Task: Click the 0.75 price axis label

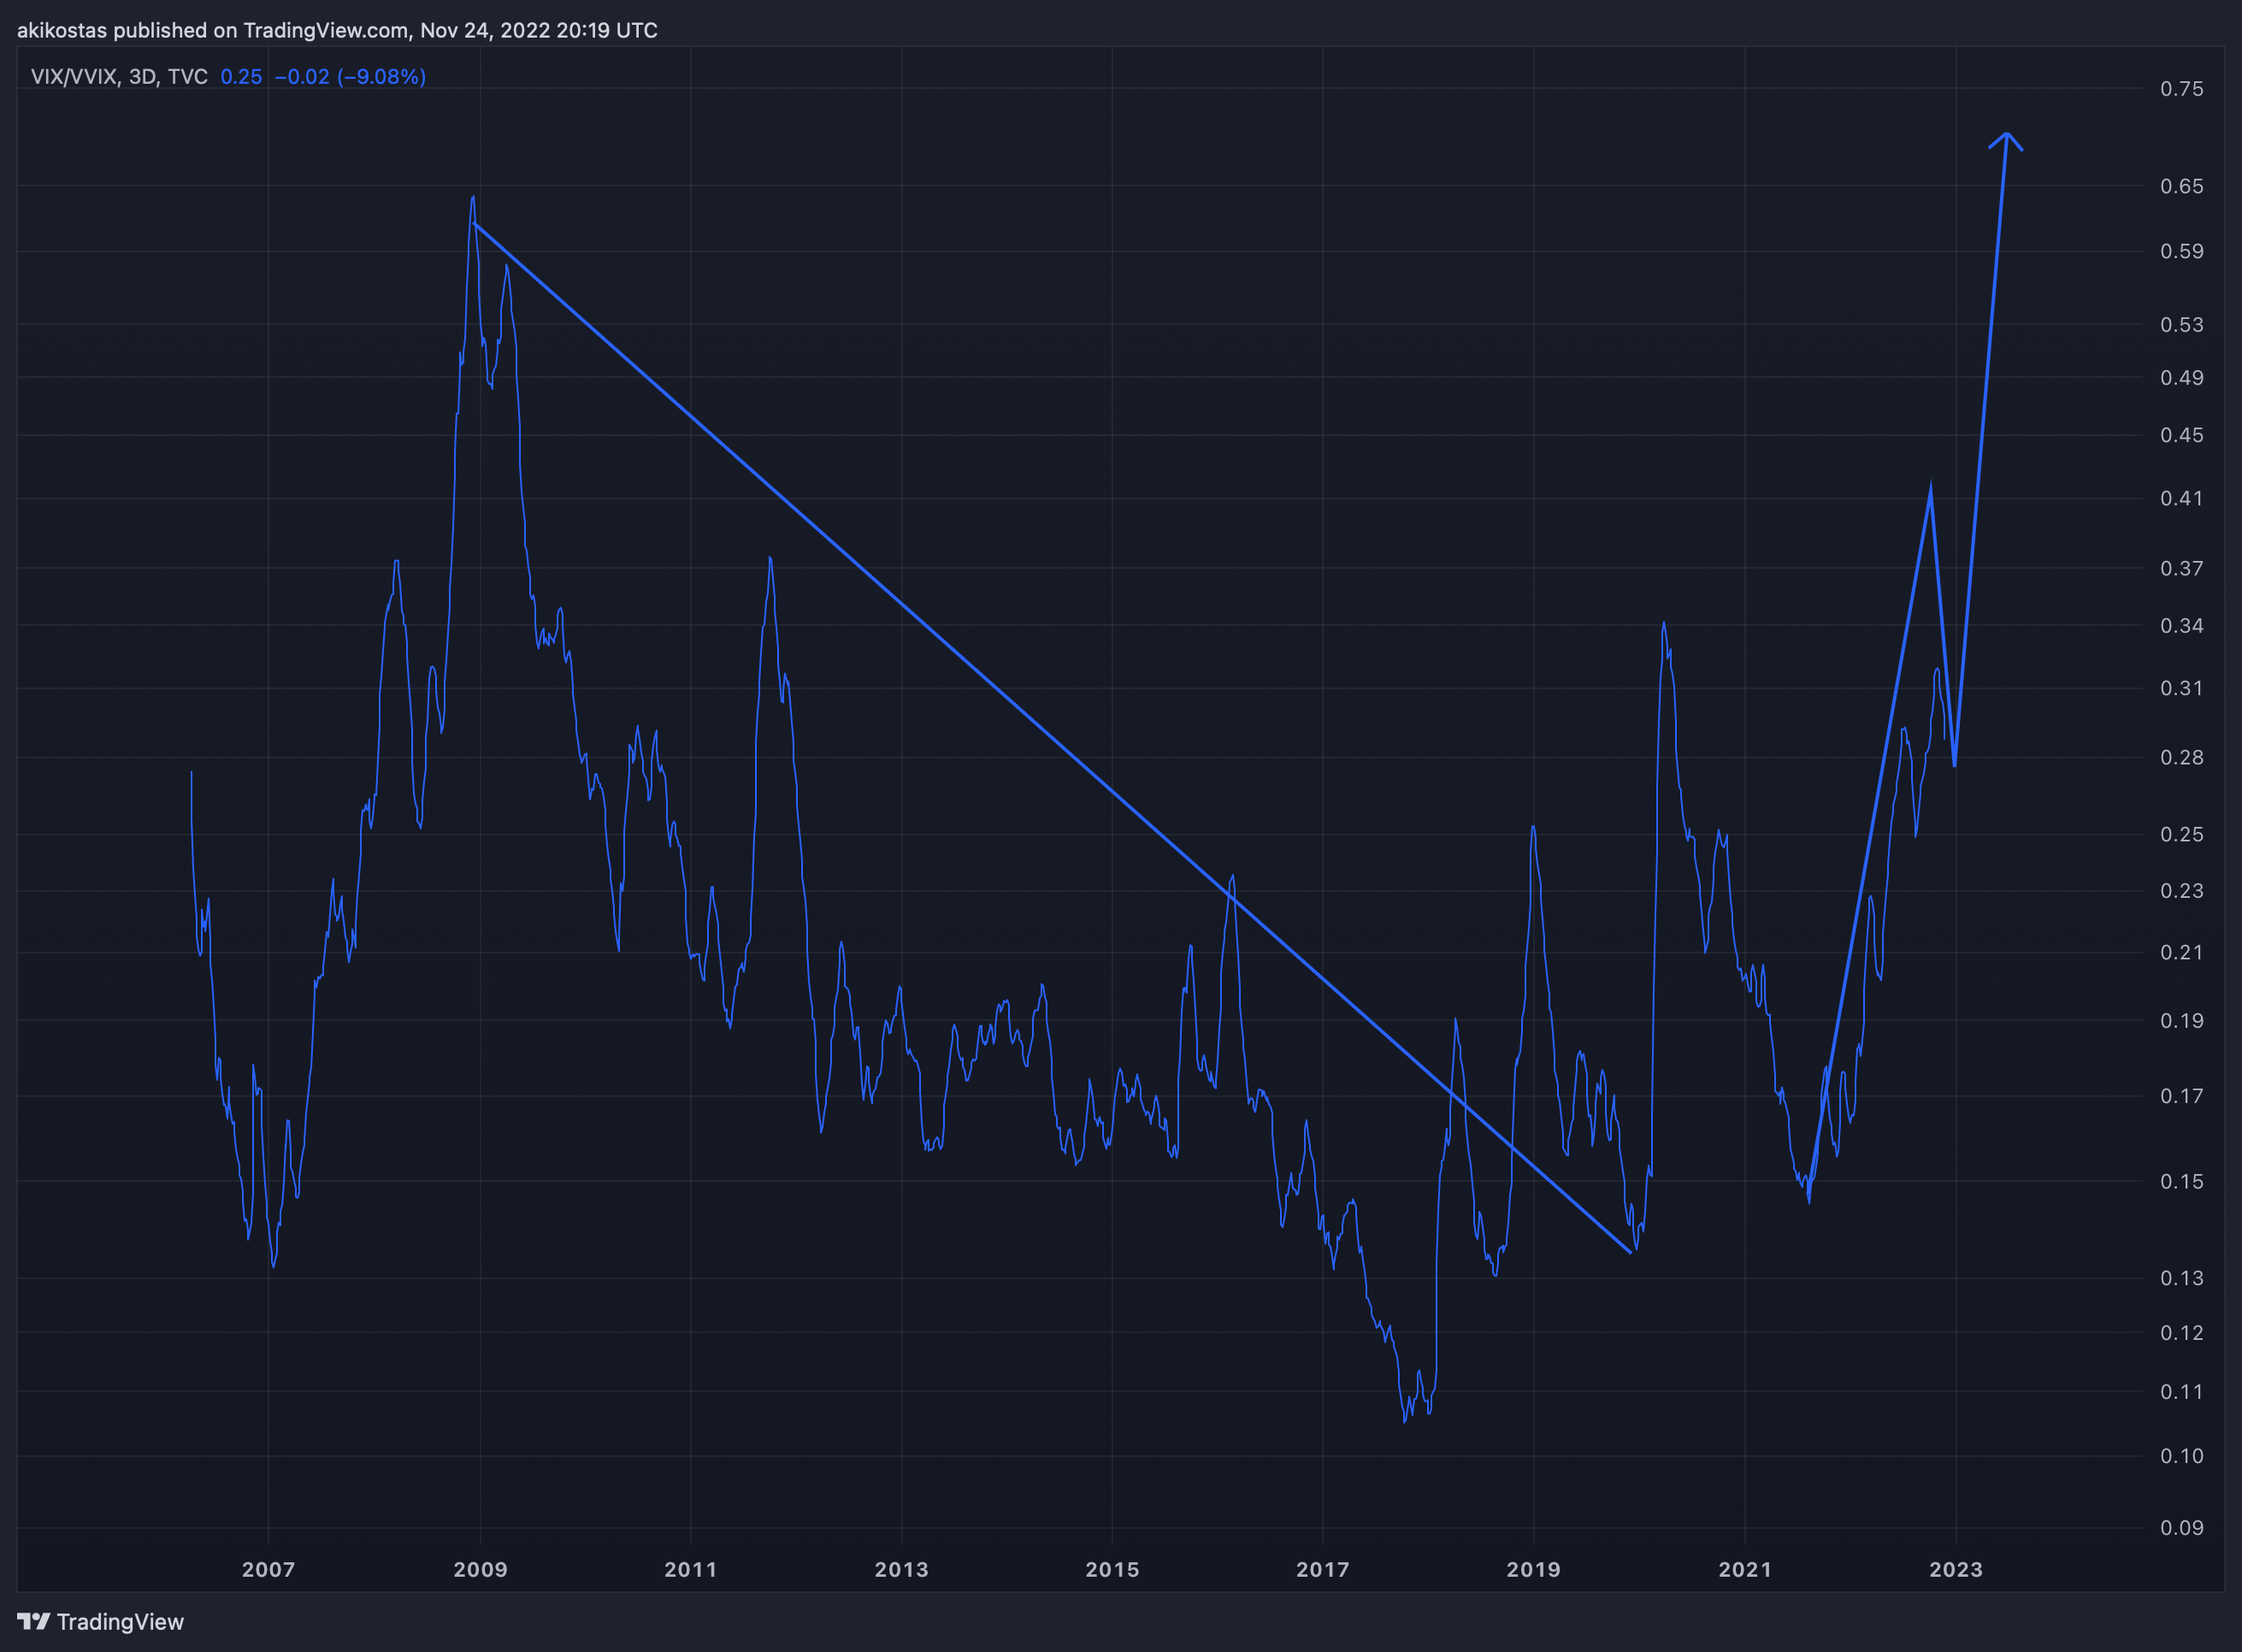Action: (2182, 89)
